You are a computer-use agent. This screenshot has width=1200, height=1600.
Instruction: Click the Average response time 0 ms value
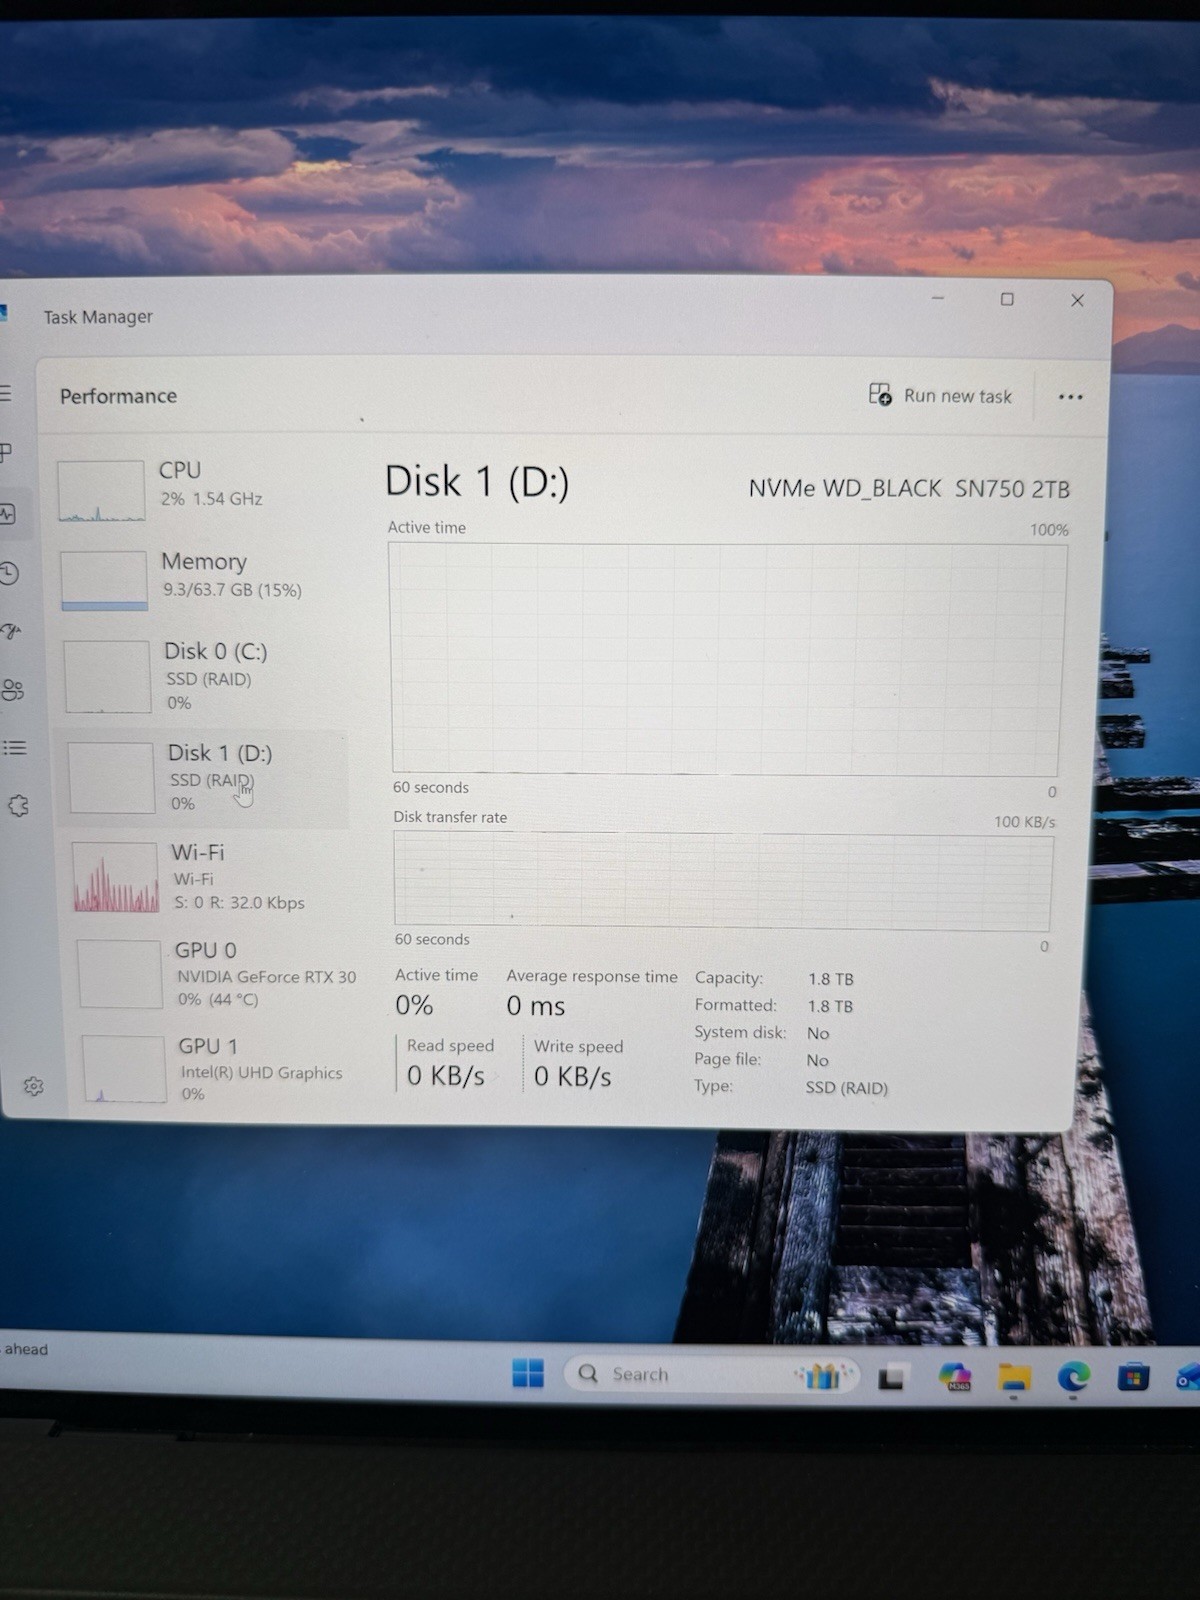click(535, 1006)
